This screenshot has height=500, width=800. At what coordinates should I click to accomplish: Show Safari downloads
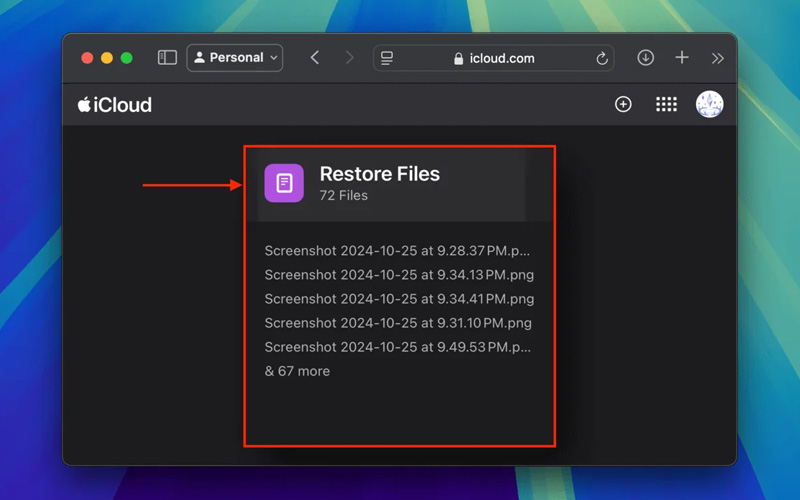pyautogui.click(x=646, y=58)
